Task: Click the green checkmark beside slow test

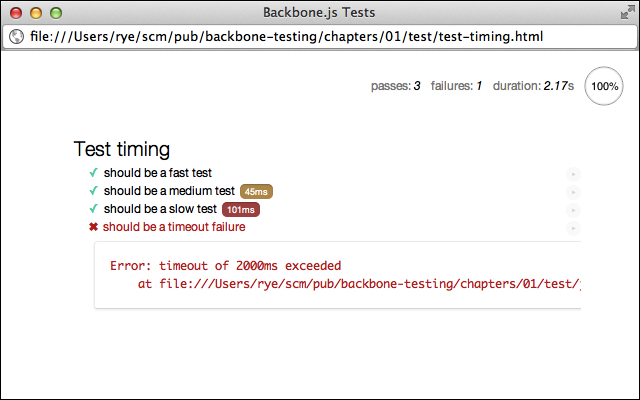Action: click(93, 209)
